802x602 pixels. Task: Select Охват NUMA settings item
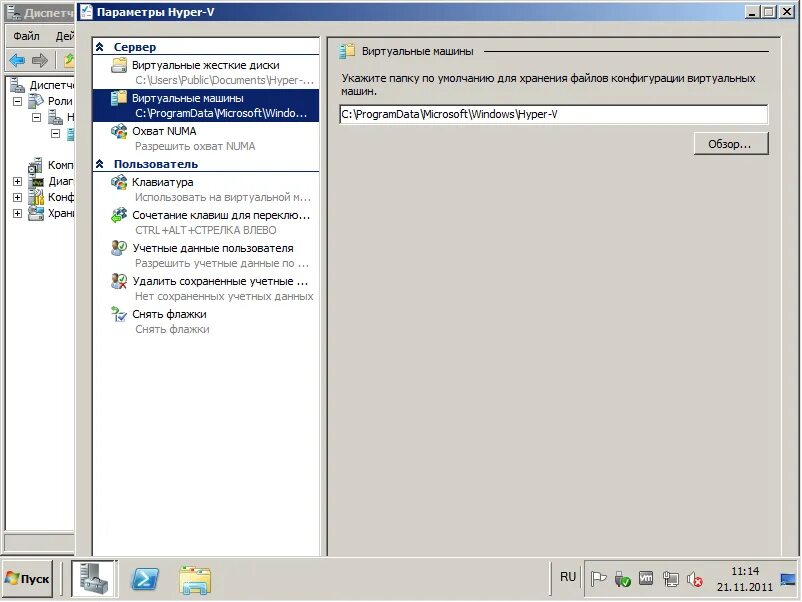pyautogui.click(x=206, y=139)
